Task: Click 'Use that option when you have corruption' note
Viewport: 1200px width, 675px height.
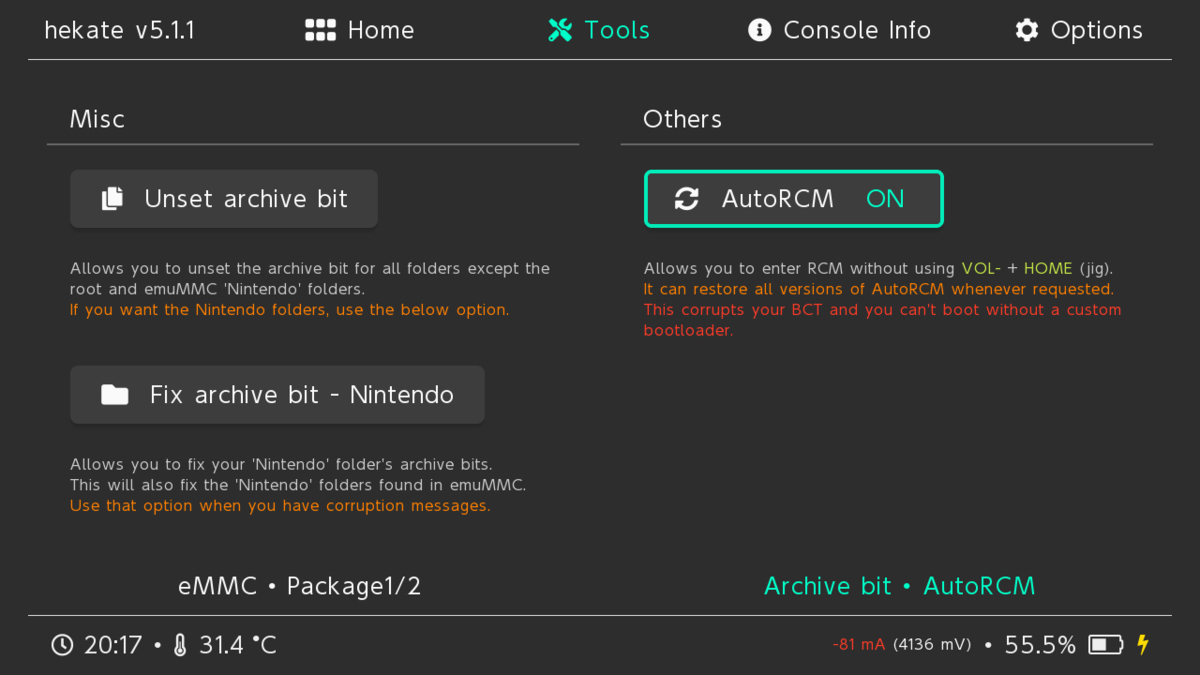Action: pyautogui.click(x=280, y=506)
